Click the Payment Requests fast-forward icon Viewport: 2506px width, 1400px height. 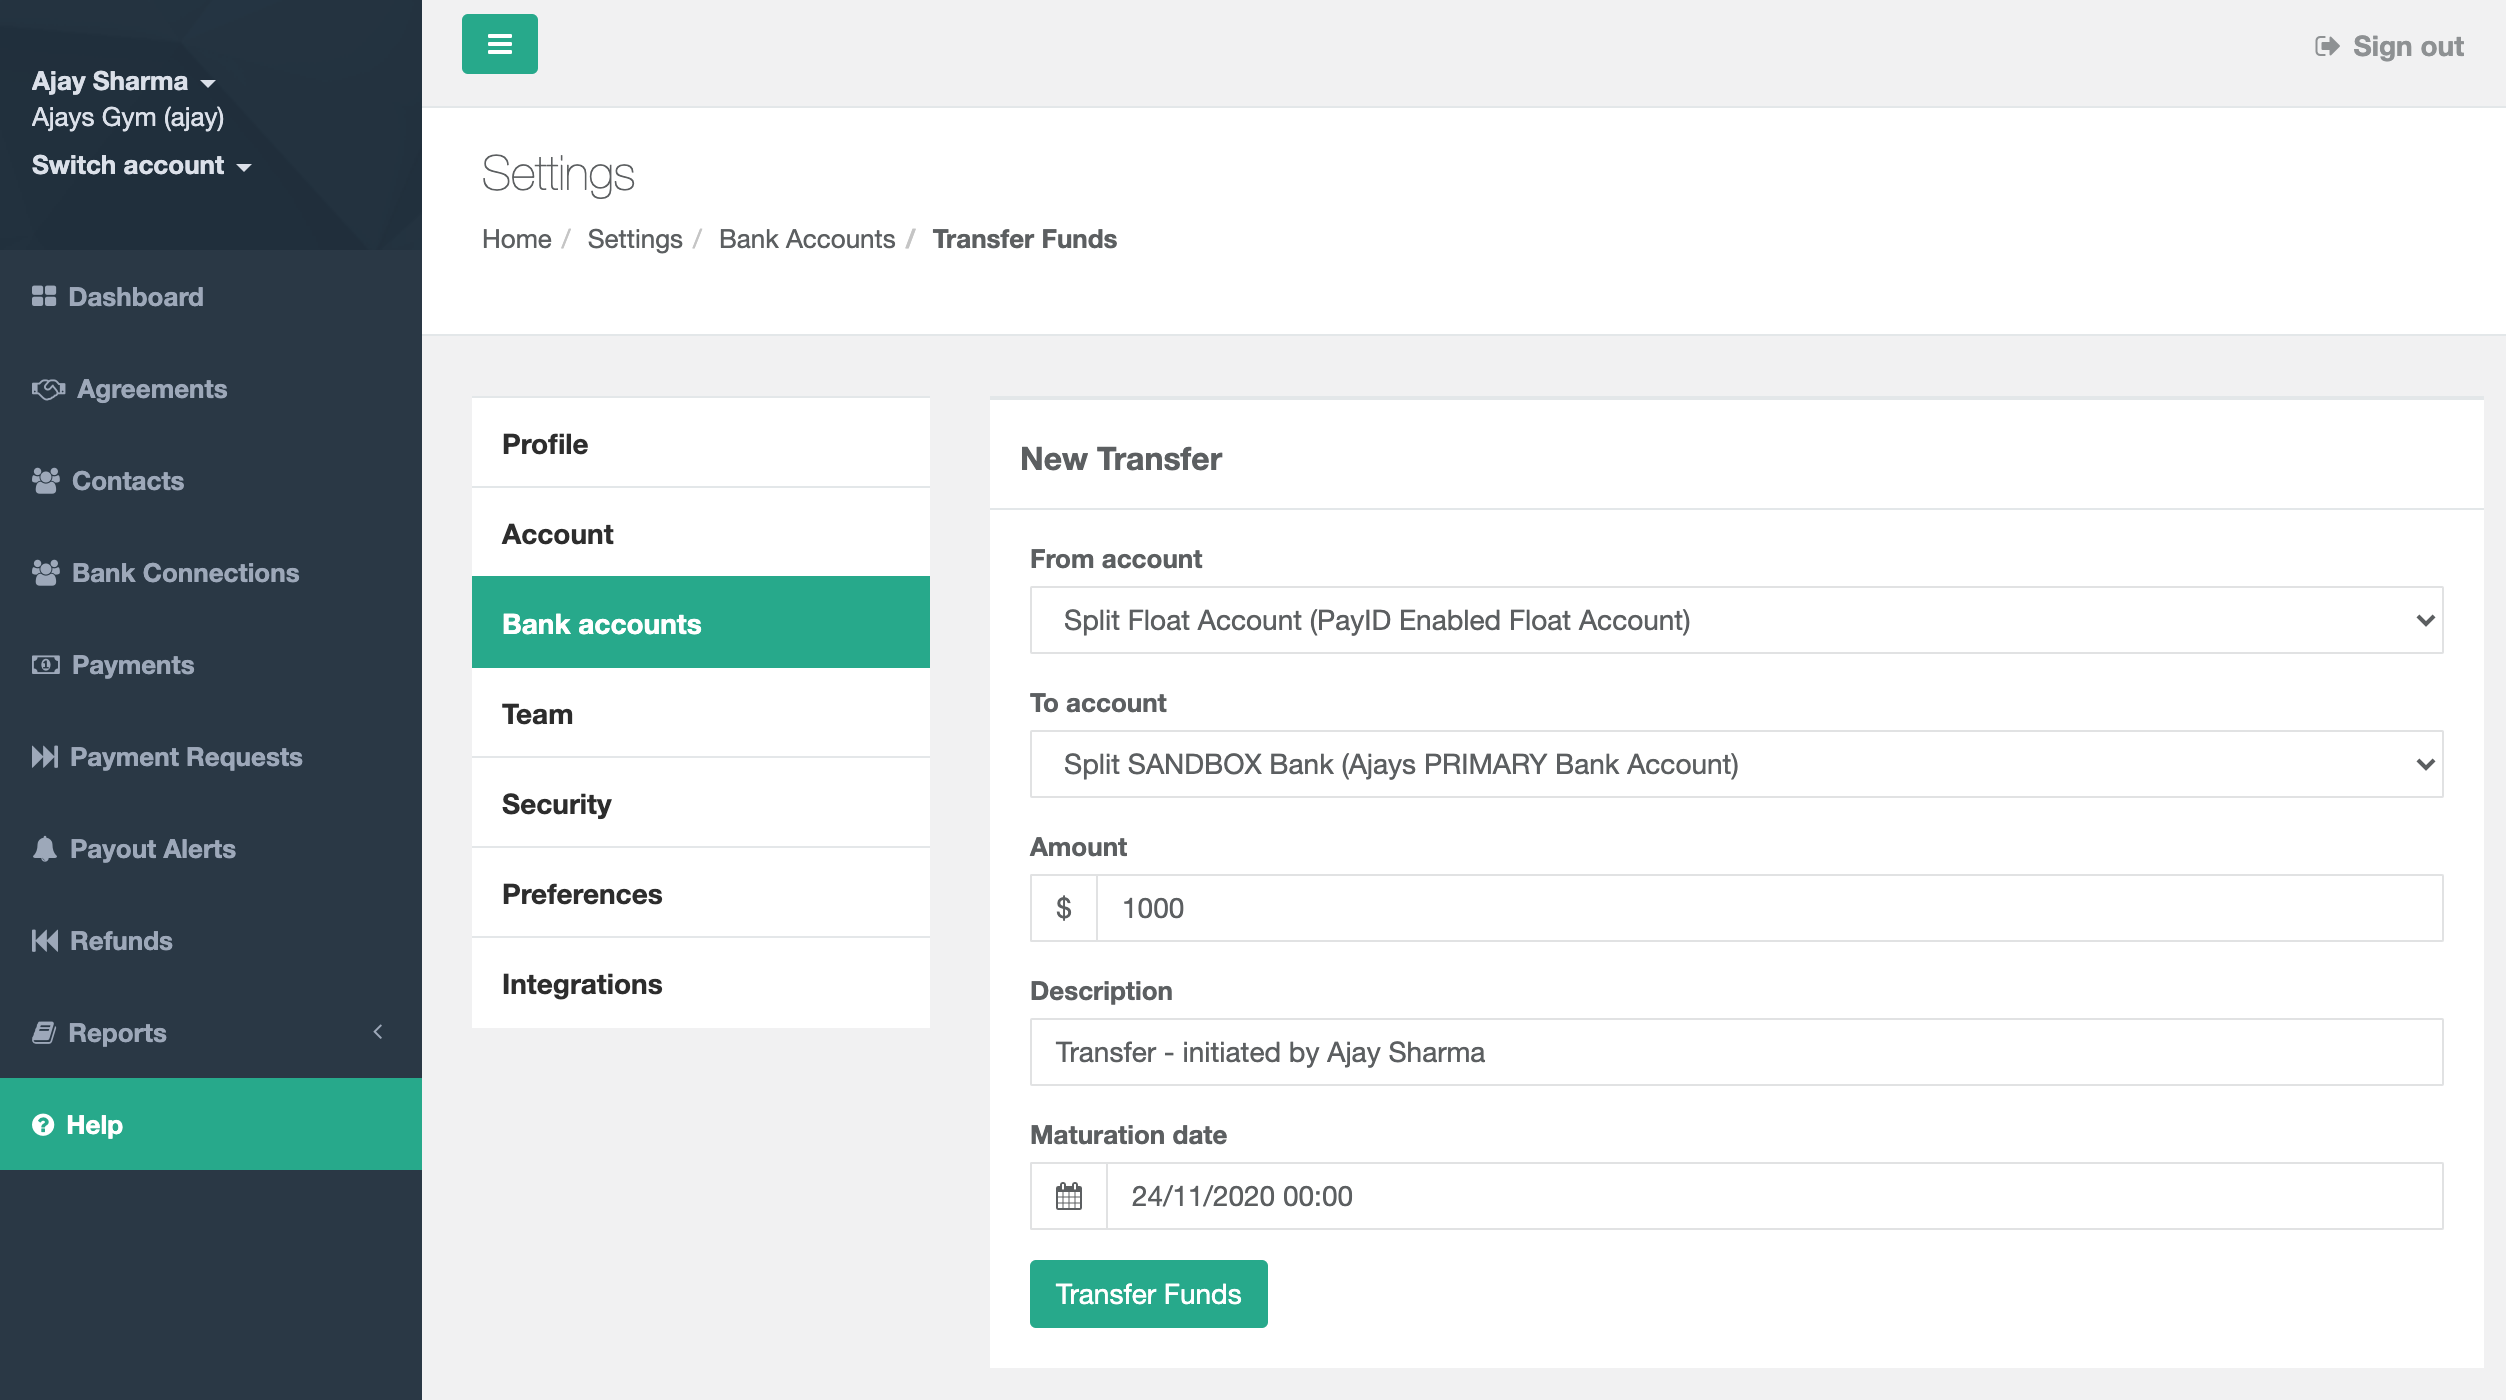coord(45,757)
